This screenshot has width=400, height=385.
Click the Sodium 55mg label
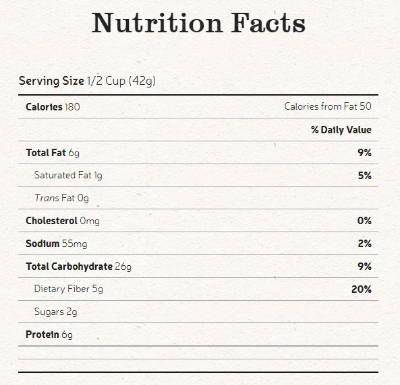pos(56,244)
